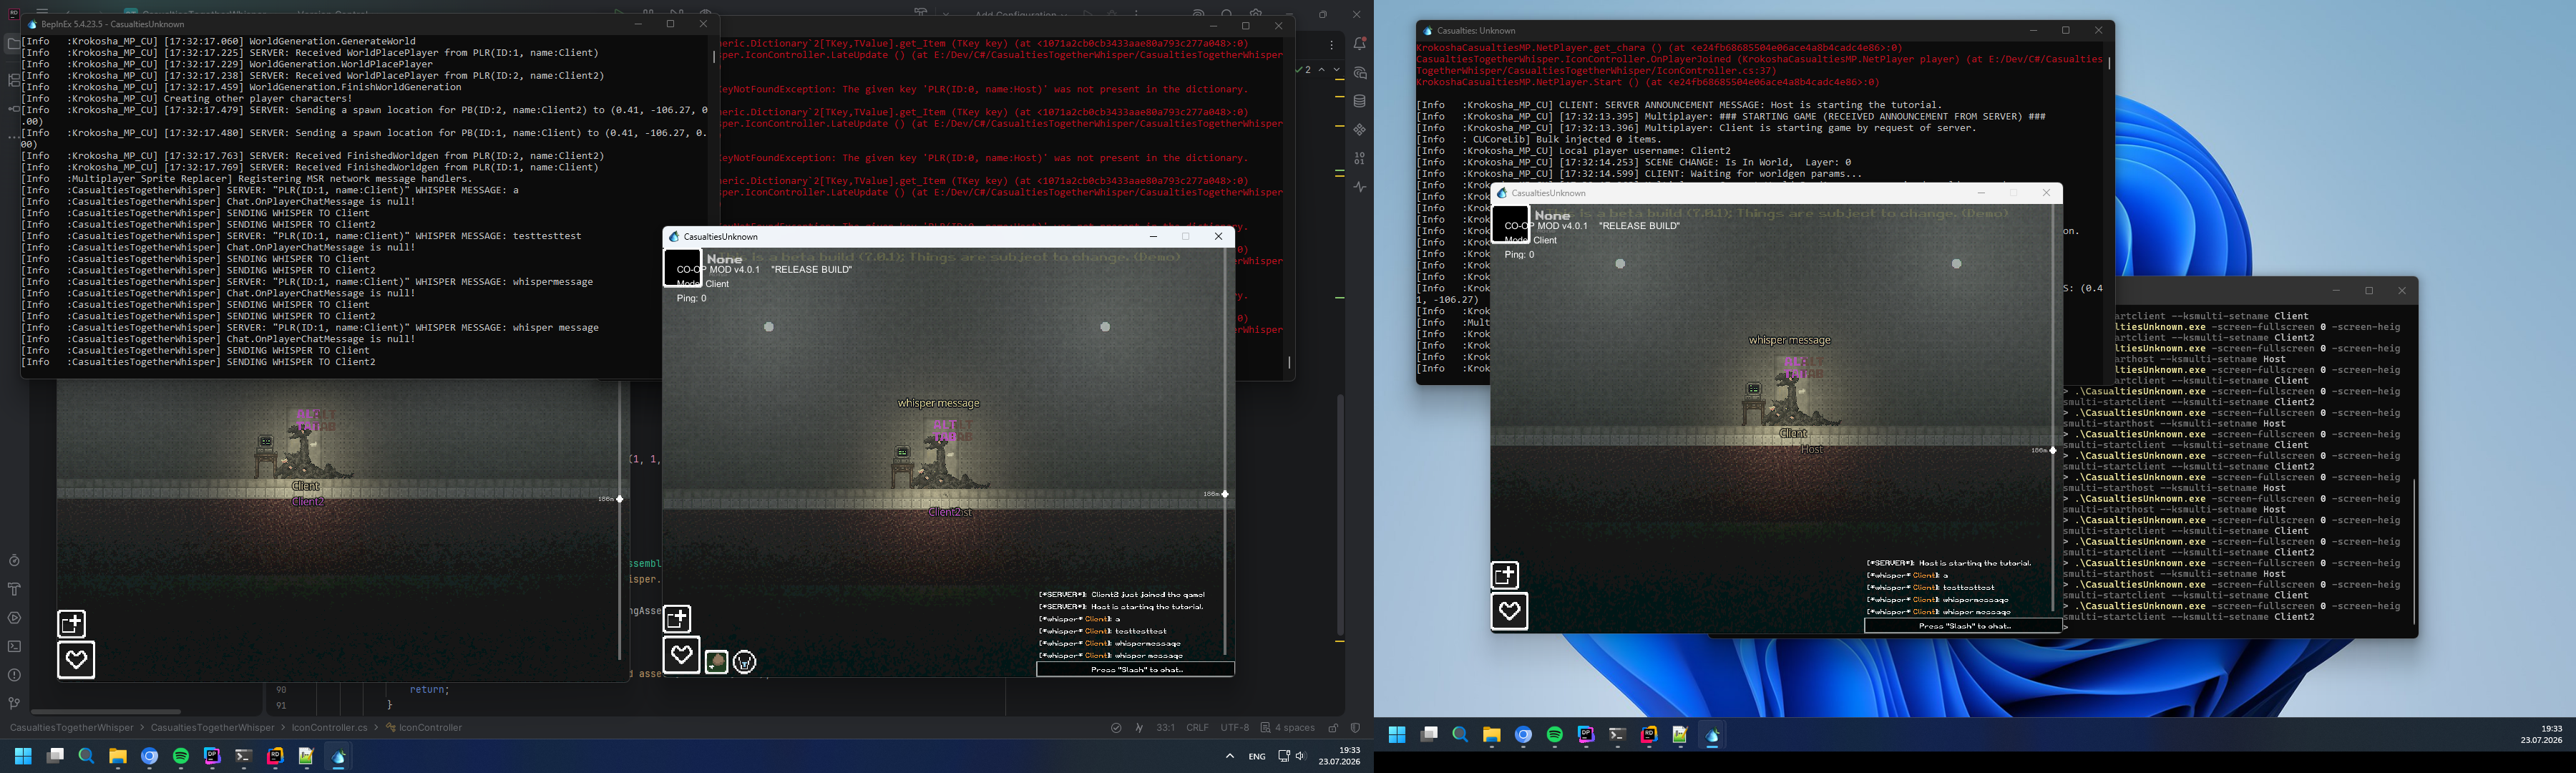This screenshot has height=773, width=2576.
Task: Open the Problems tool window in Rider's sidebar
Action: pyautogui.click(x=14, y=675)
